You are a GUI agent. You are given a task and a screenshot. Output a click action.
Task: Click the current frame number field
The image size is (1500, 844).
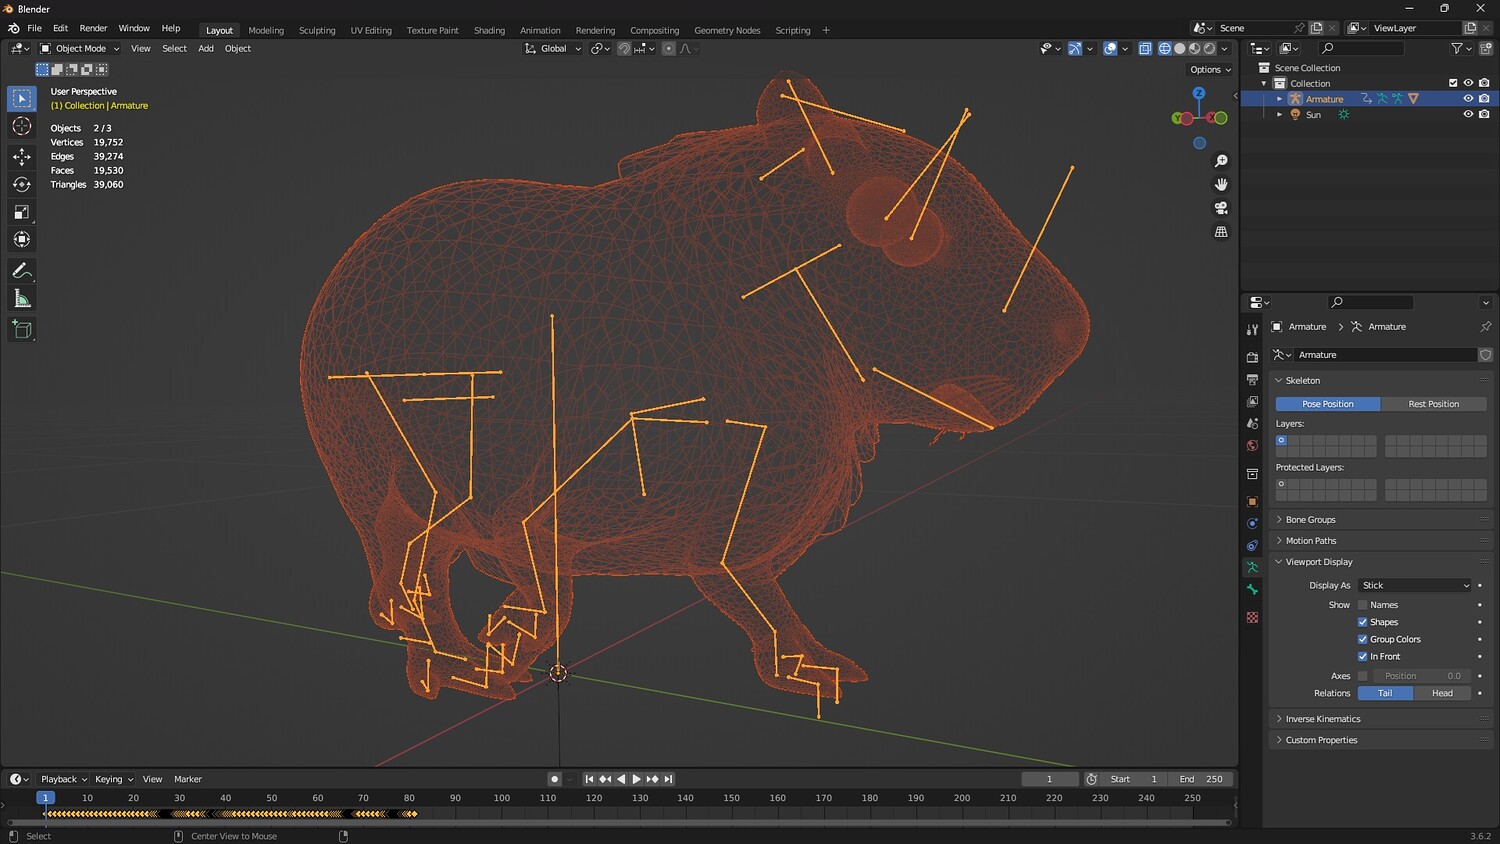[1049, 779]
